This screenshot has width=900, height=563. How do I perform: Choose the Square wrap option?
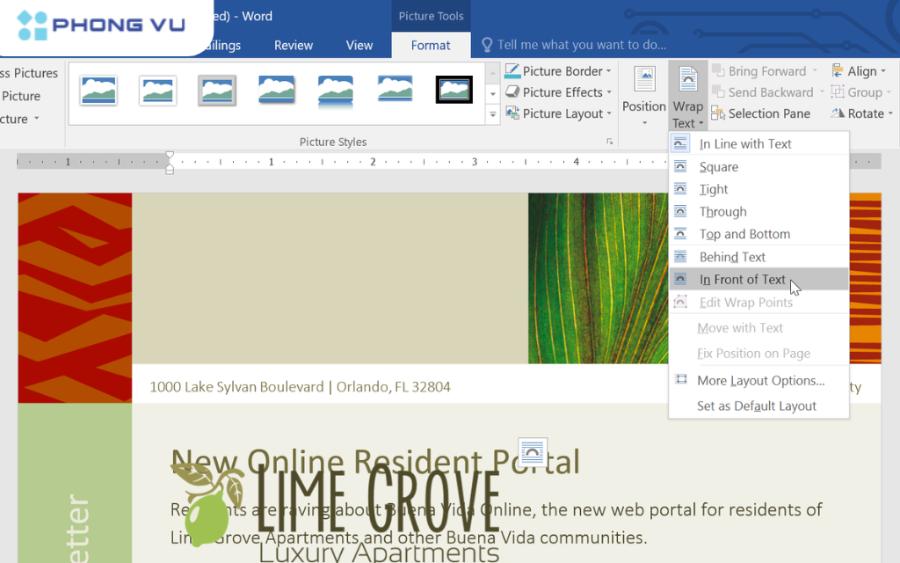pos(719,167)
